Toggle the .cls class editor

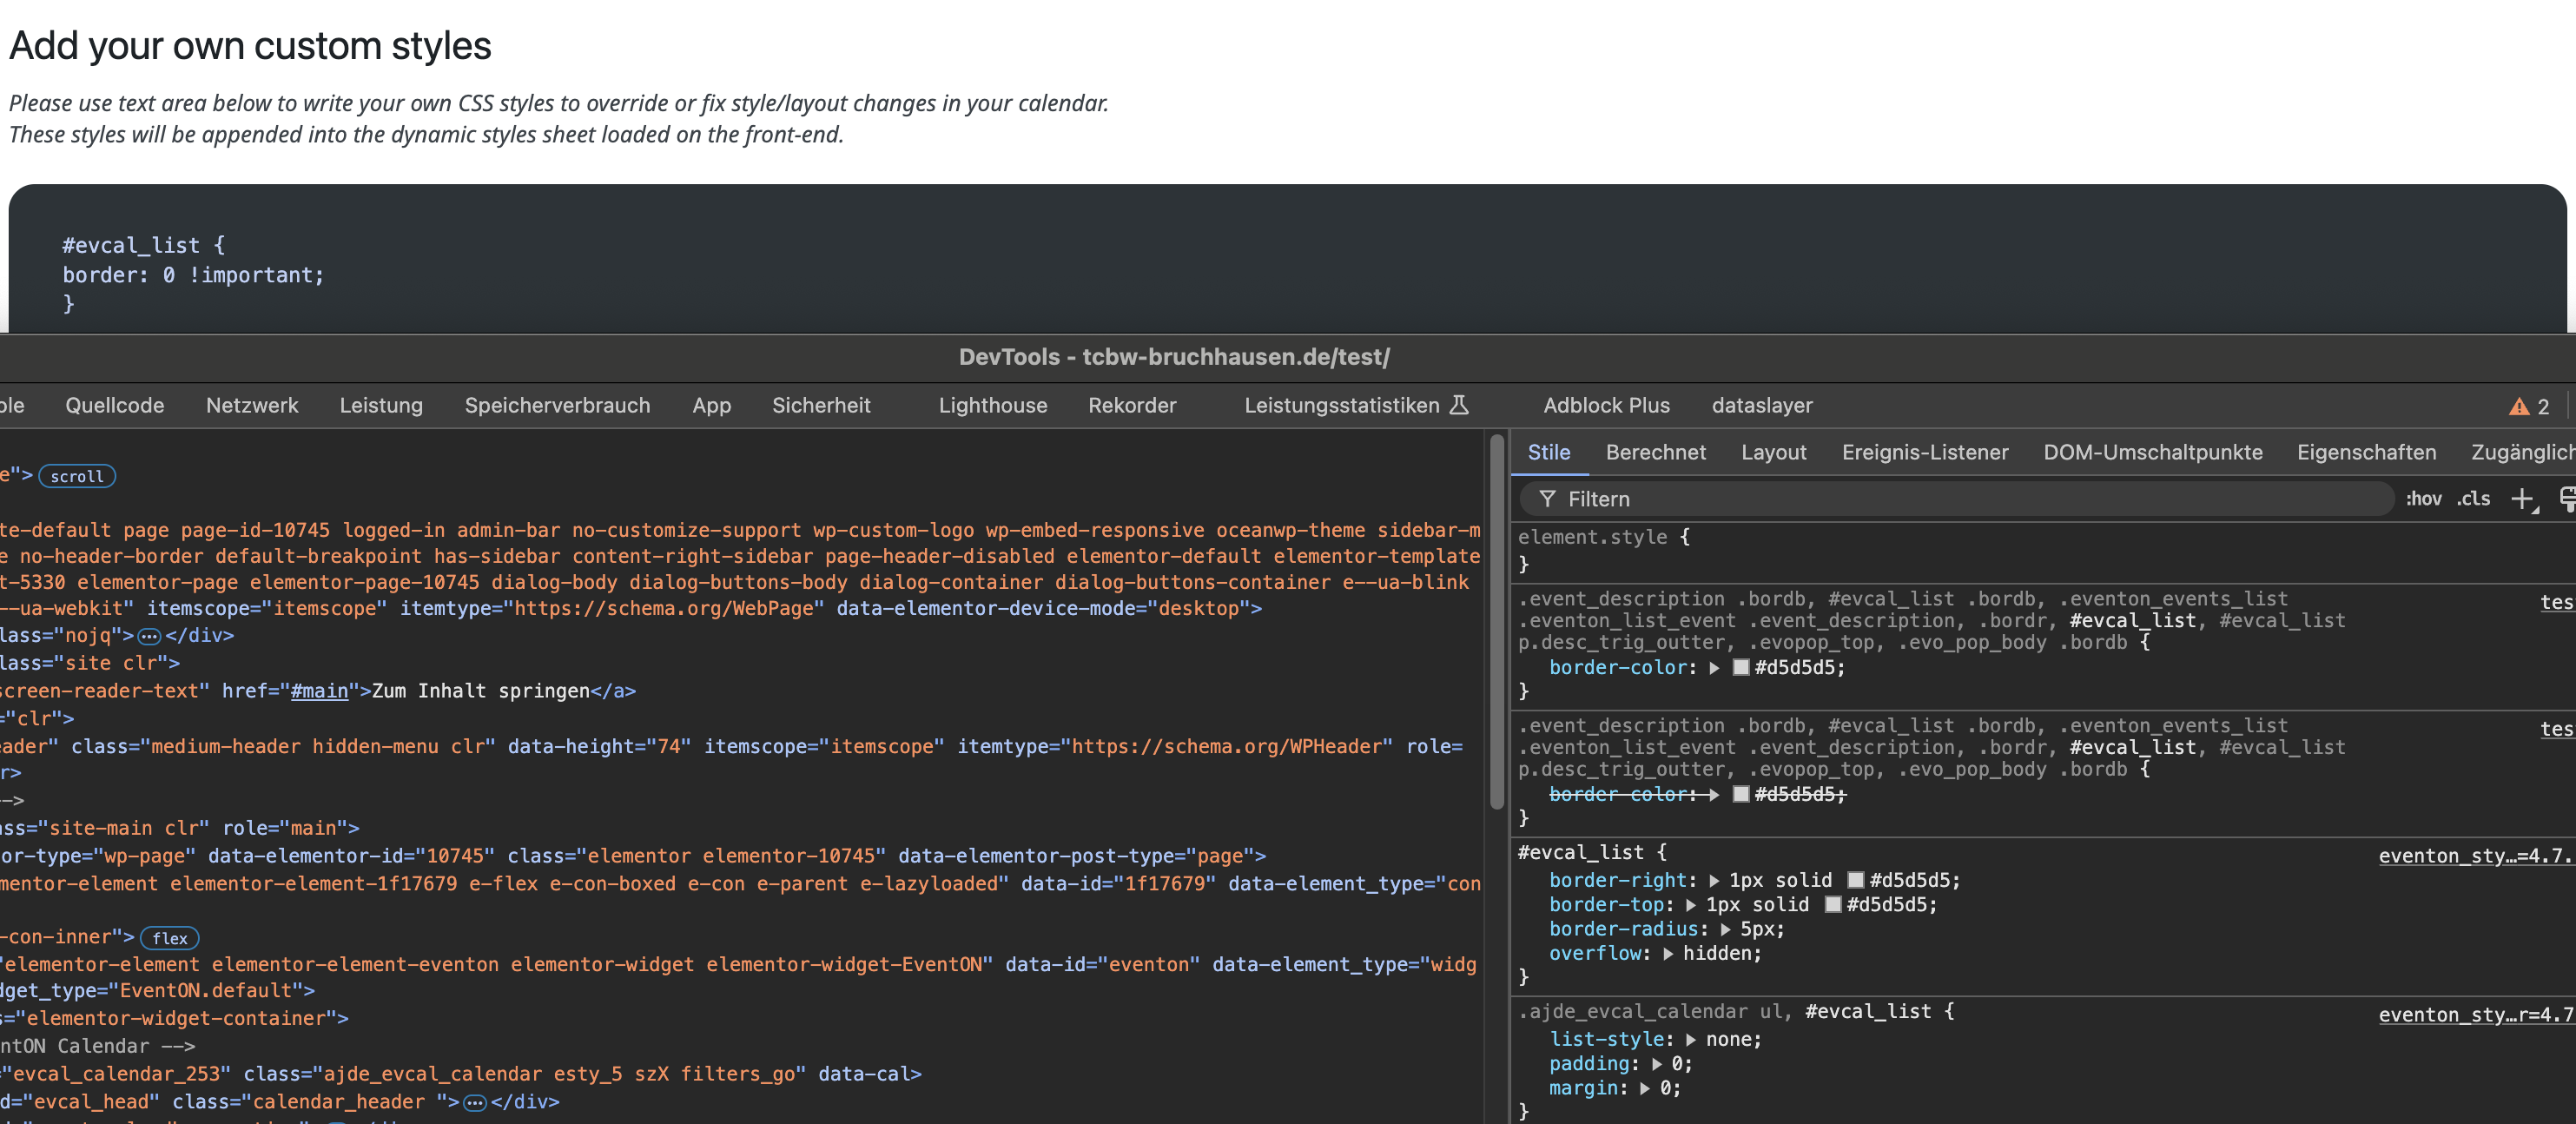coord(2473,498)
